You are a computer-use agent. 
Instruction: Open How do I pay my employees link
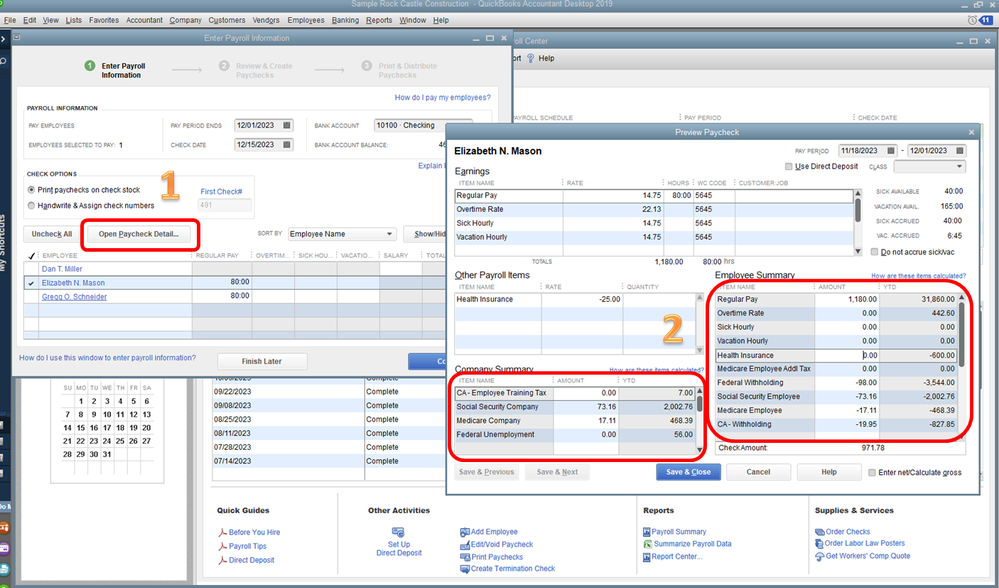click(443, 97)
